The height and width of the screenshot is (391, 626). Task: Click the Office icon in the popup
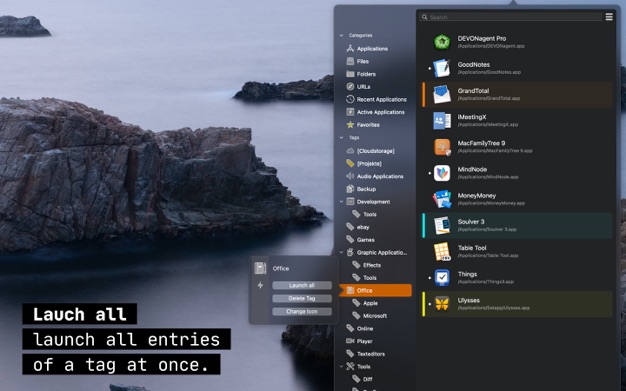click(x=260, y=268)
